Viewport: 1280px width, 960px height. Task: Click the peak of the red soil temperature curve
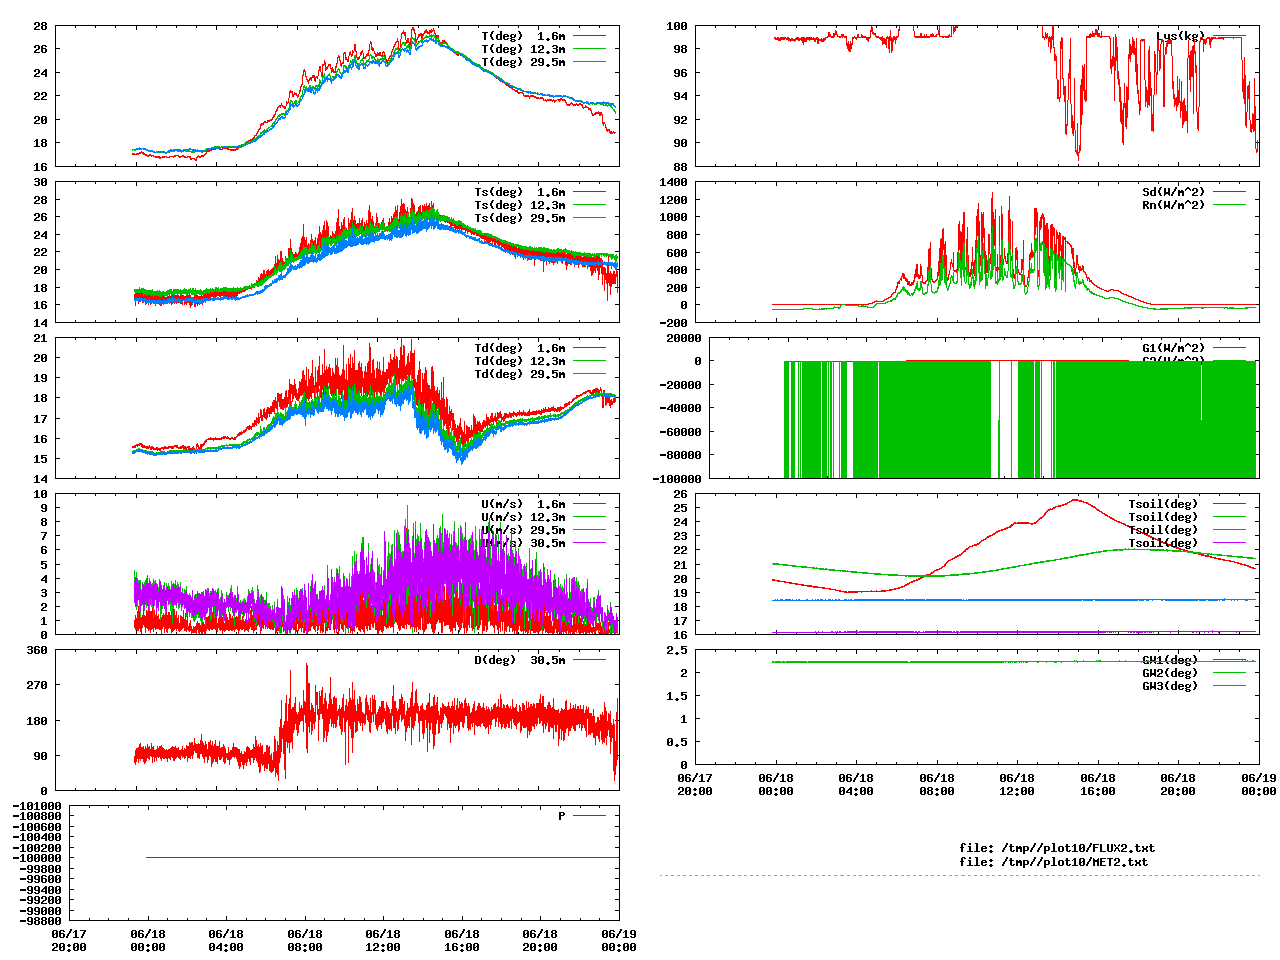[1077, 500]
